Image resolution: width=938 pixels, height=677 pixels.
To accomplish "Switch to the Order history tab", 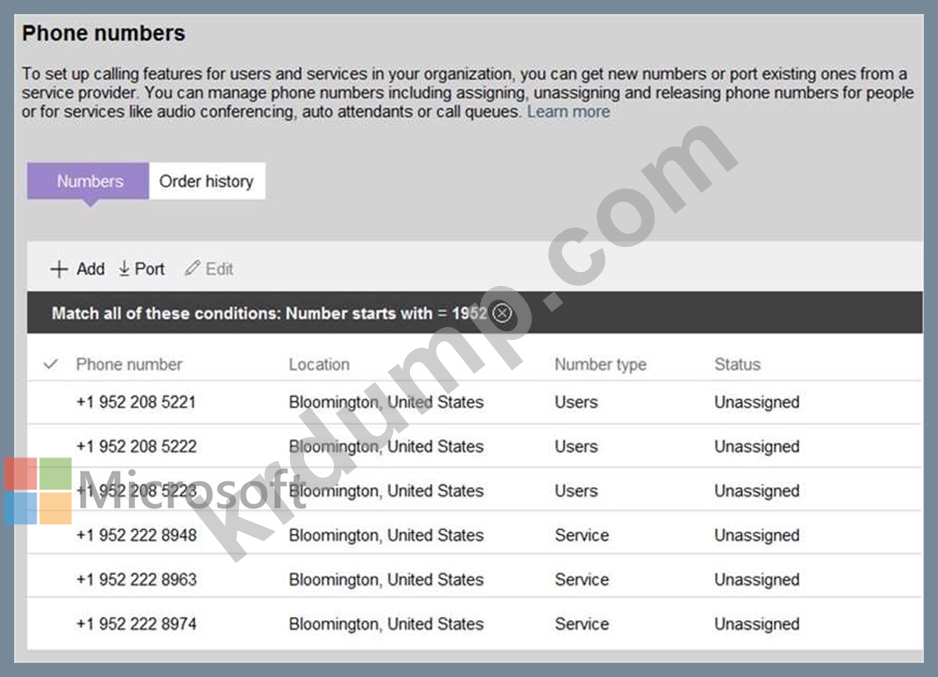I will tap(206, 181).
